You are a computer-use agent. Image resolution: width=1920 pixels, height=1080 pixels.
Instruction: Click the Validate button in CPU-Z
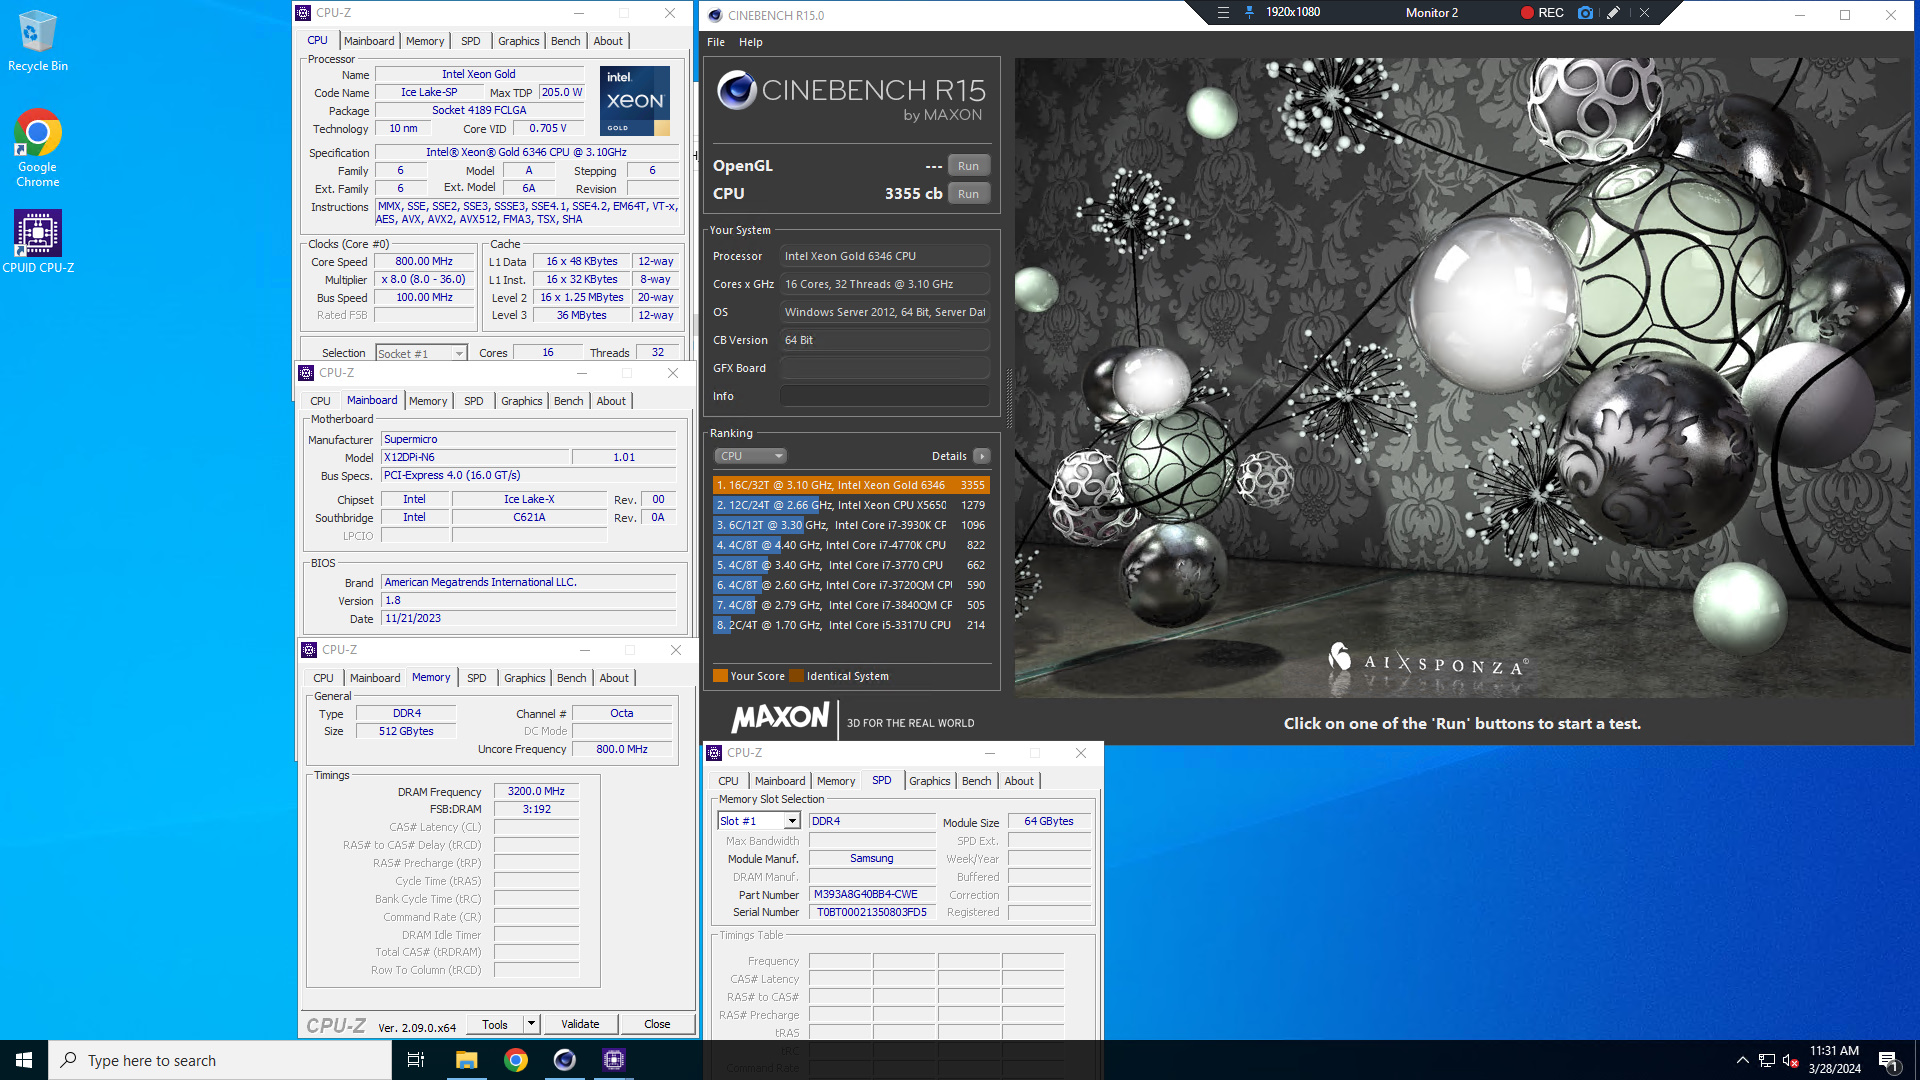[x=580, y=1024]
